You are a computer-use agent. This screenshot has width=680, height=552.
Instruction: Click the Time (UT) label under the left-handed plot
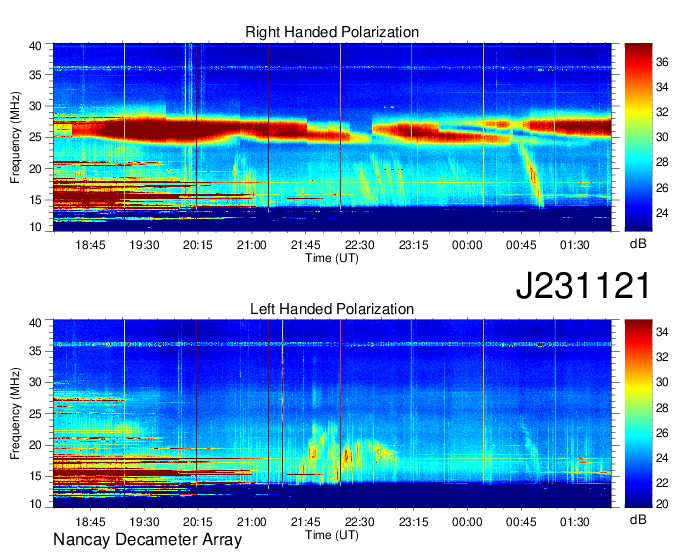(x=332, y=535)
